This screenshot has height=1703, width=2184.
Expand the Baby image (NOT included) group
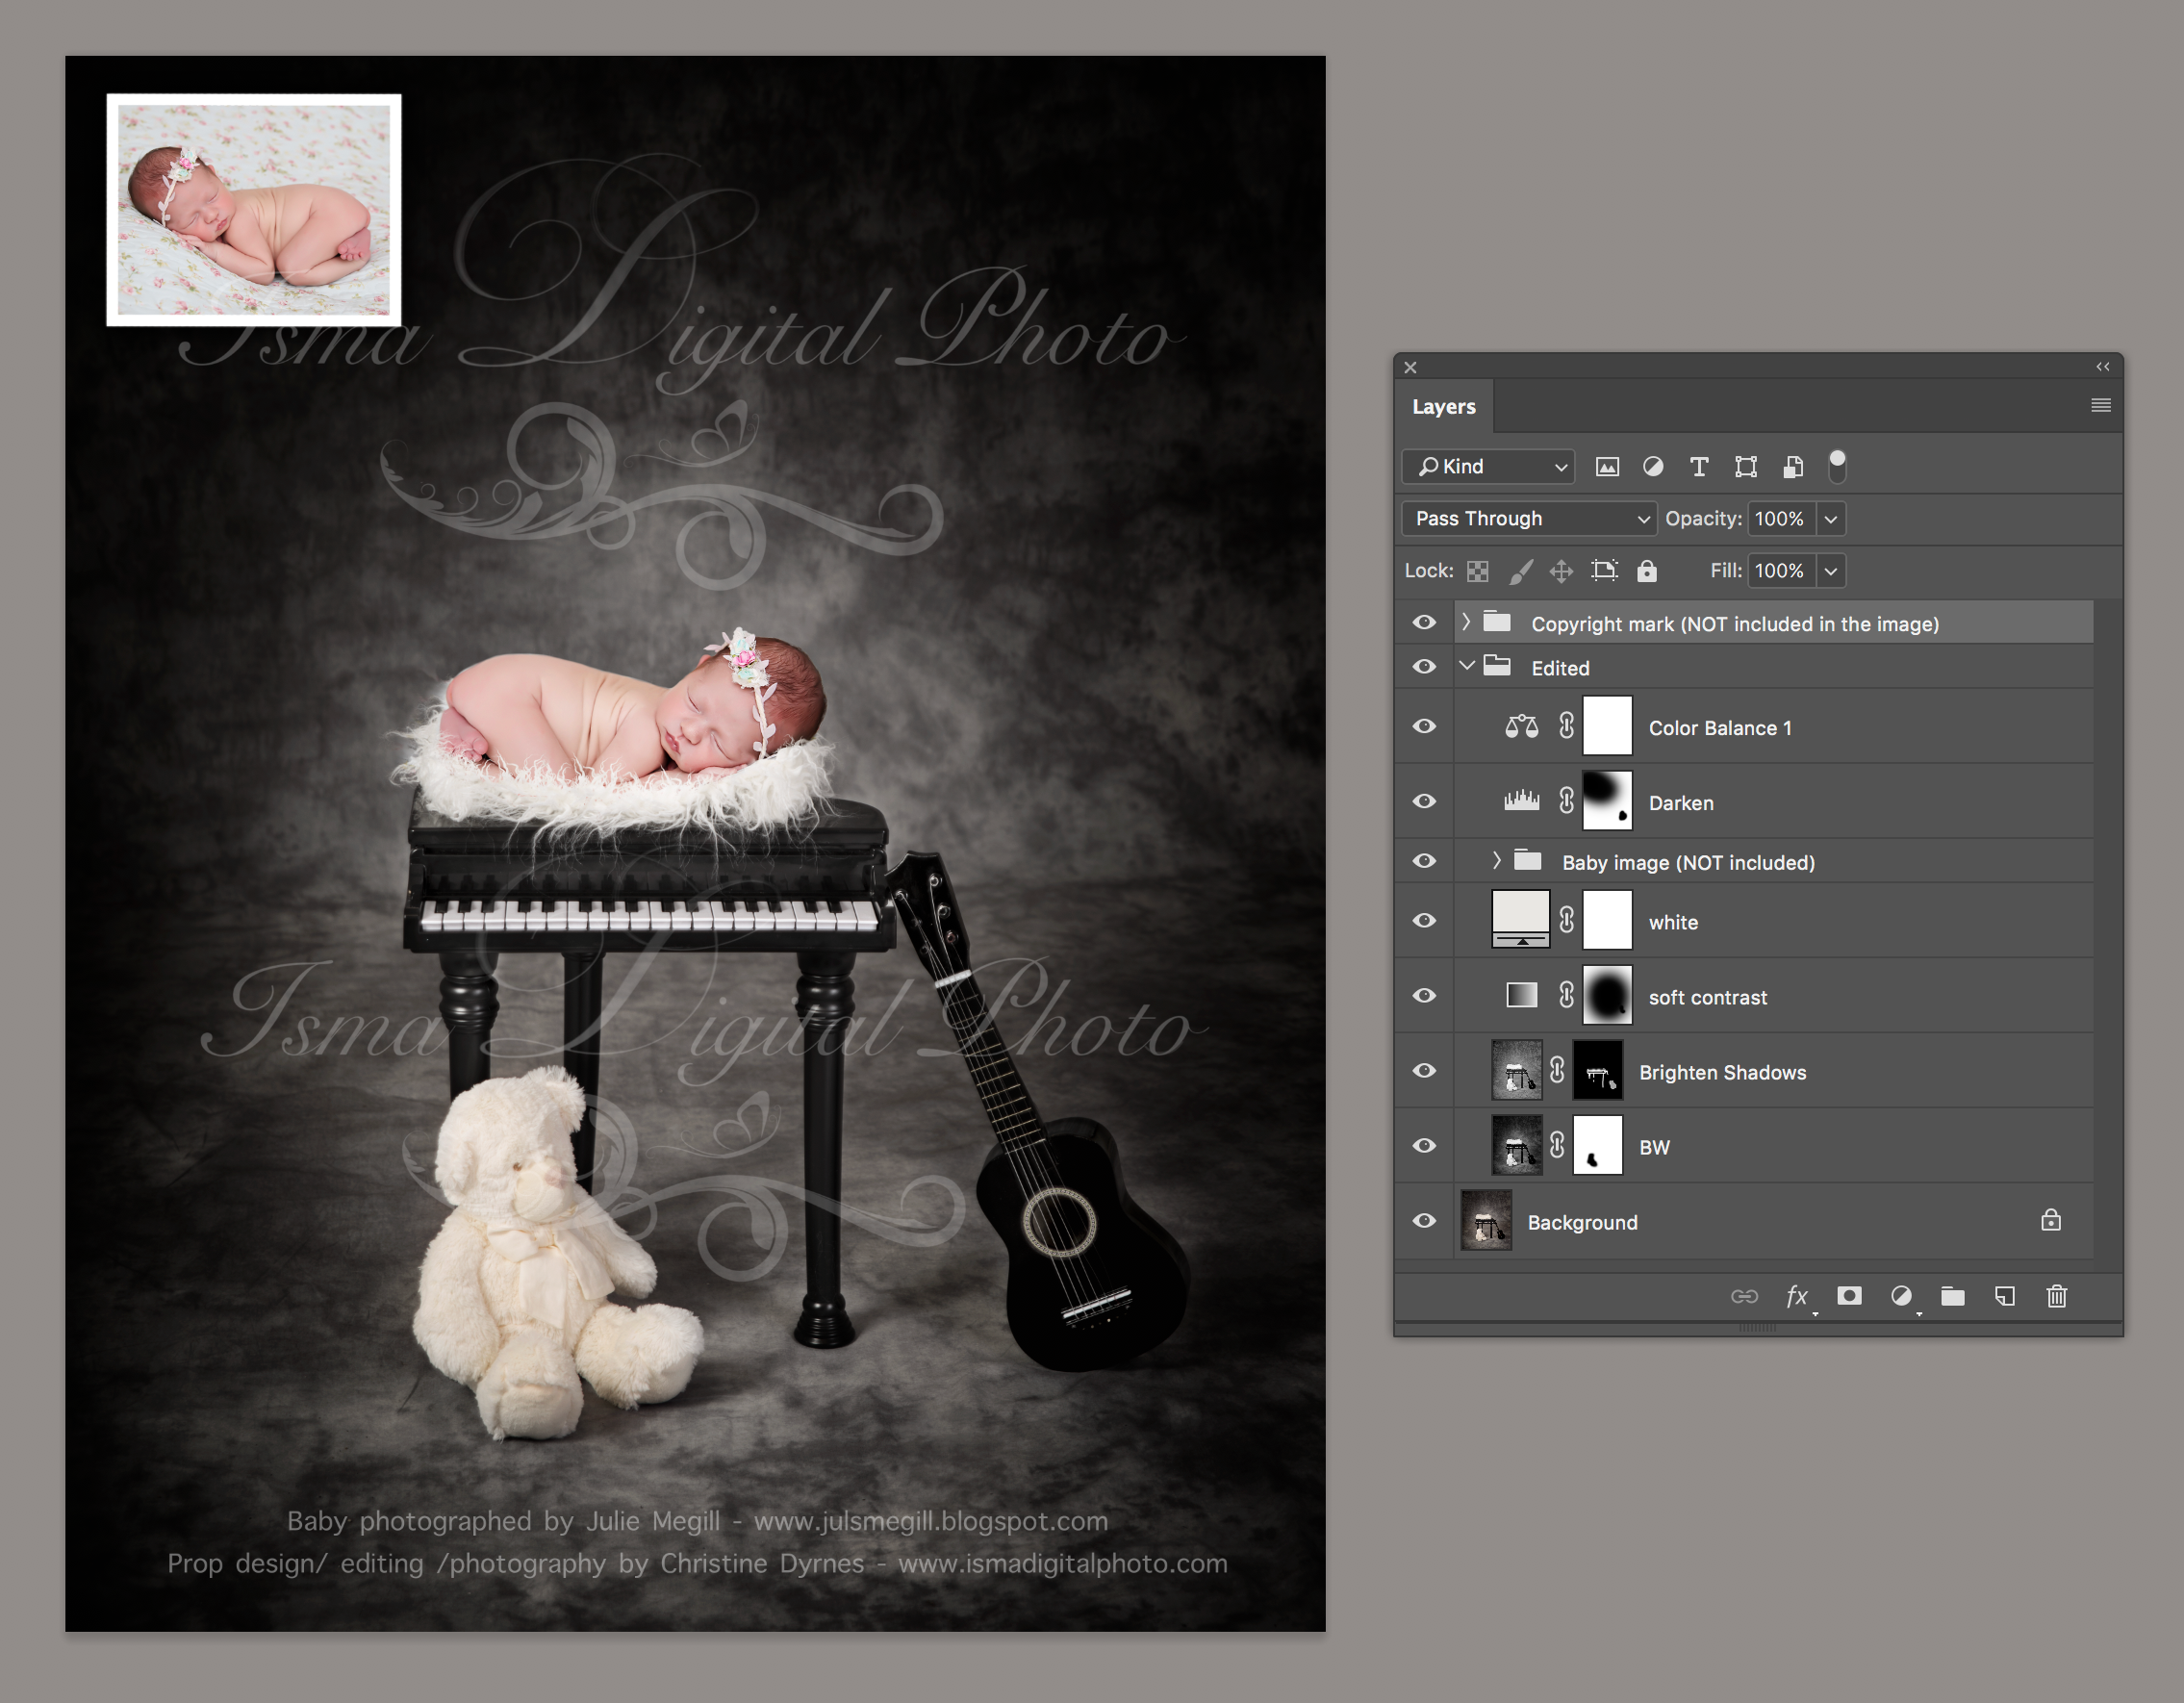(1497, 860)
